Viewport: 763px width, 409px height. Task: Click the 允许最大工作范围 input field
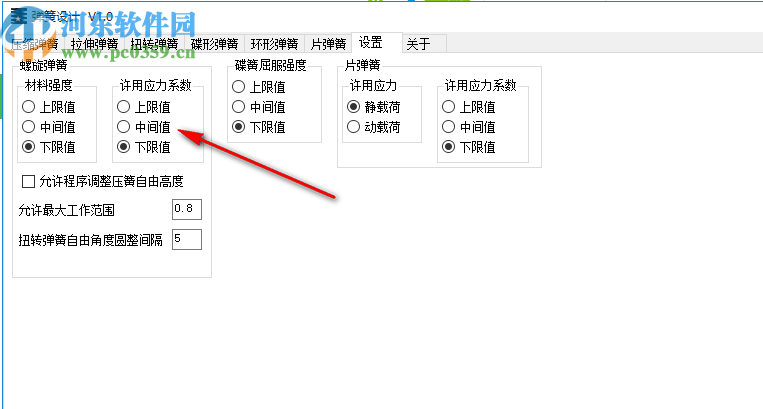coord(187,210)
